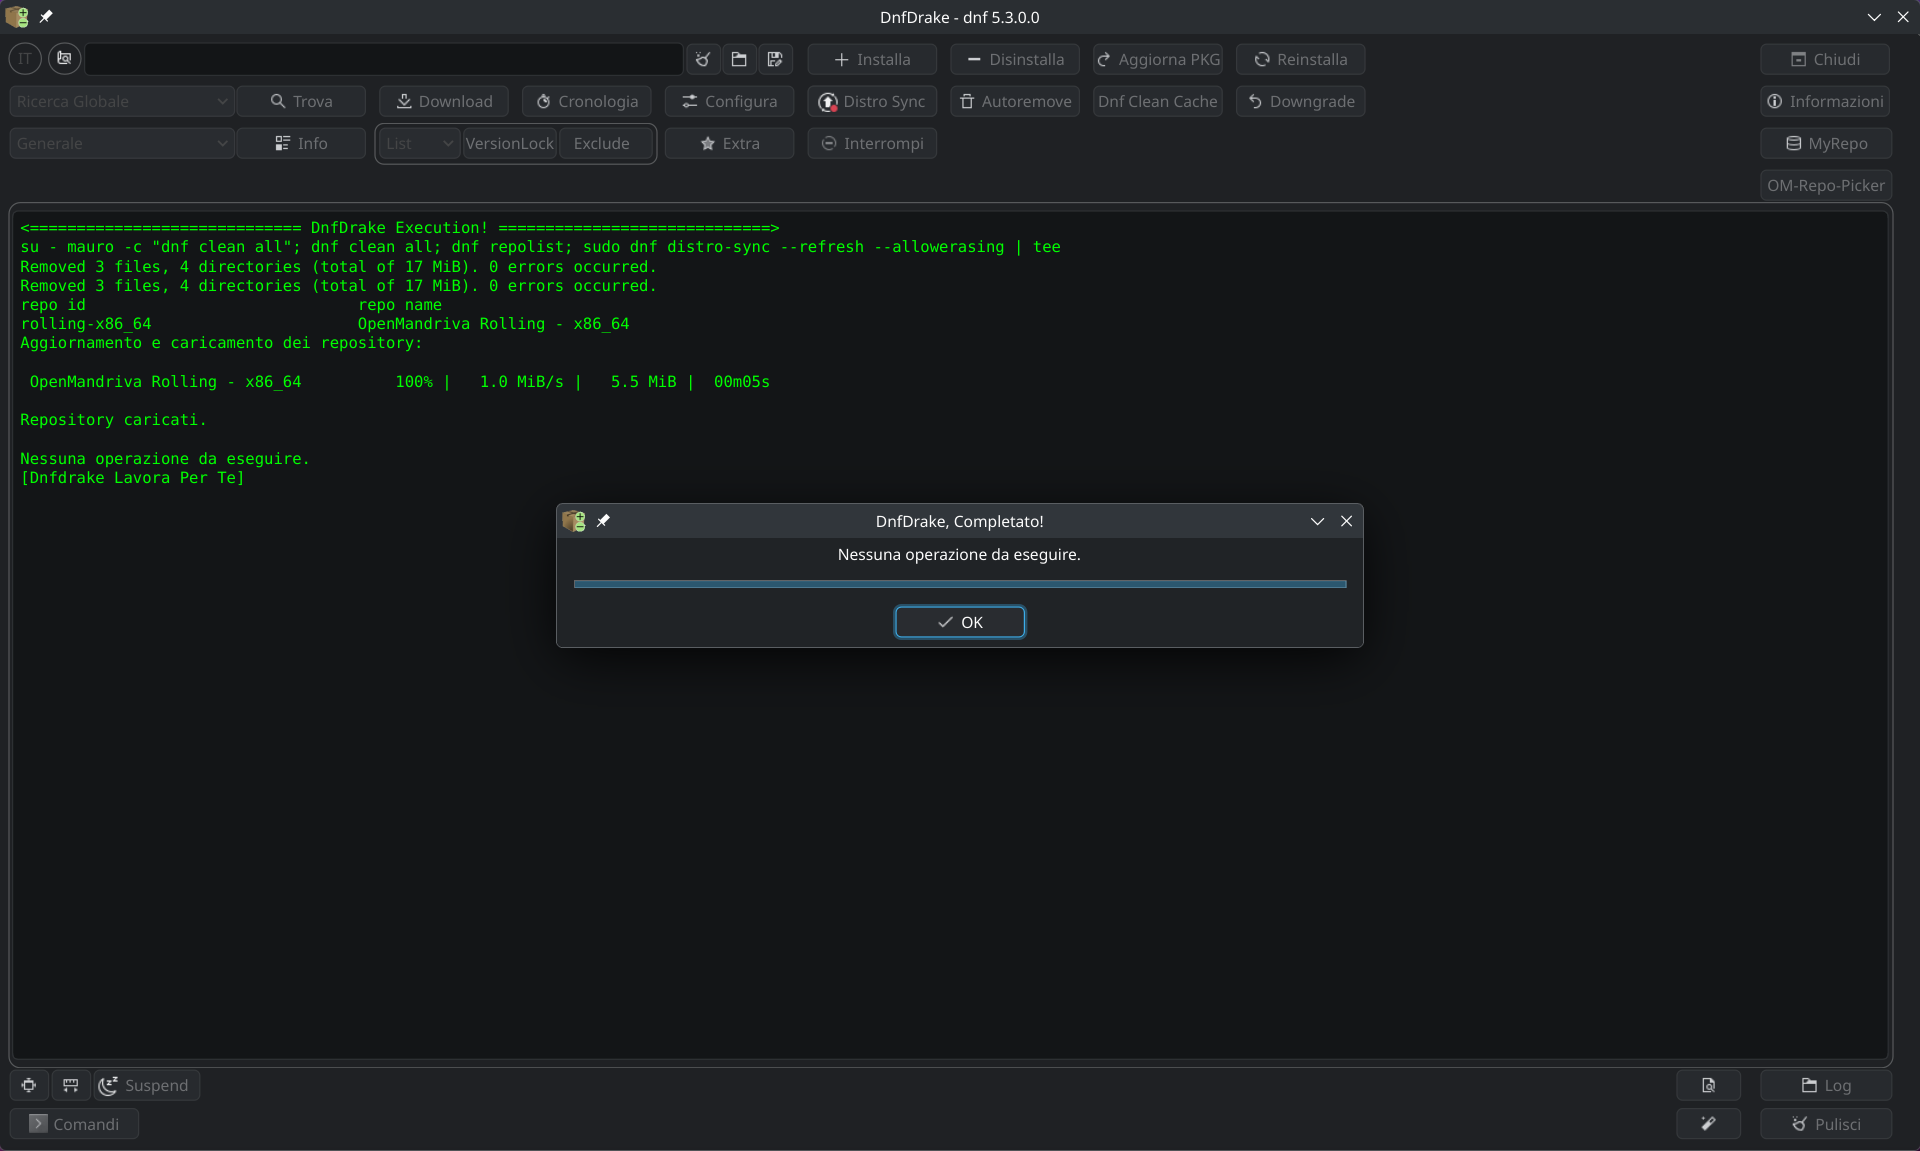This screenshot has height=1151, width=1920.
Task: Click the main window title bar pin
Action: point(46,17)
